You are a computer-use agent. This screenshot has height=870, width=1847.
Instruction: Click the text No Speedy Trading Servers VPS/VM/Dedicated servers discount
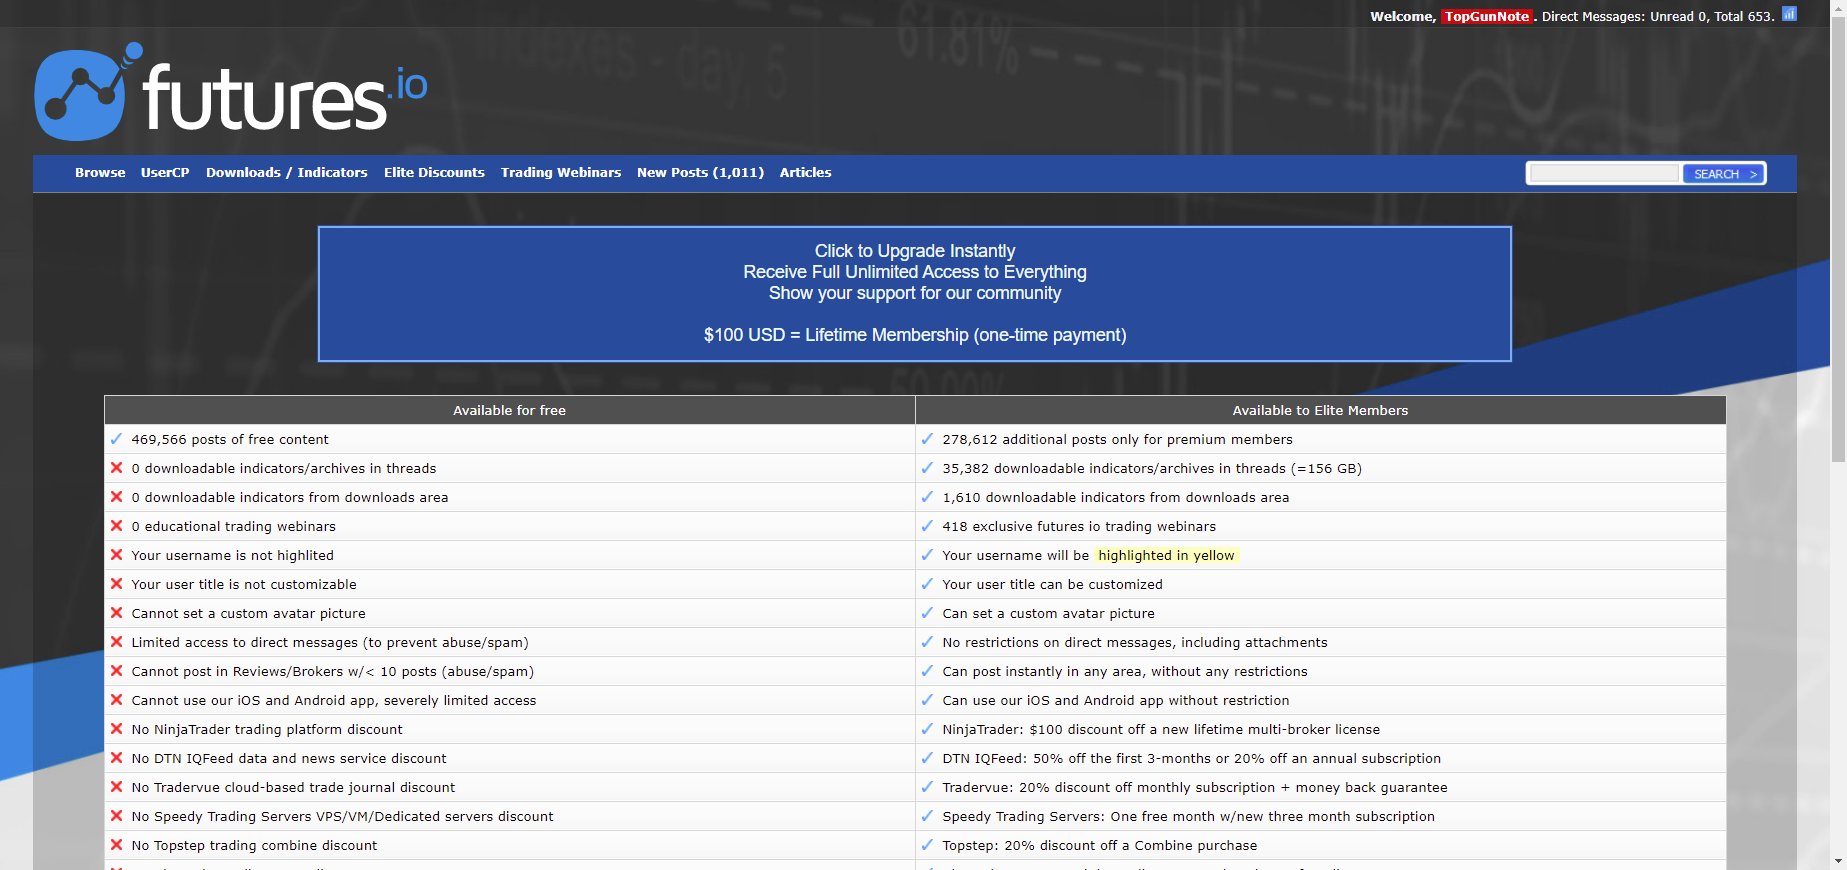pos(343,816)
